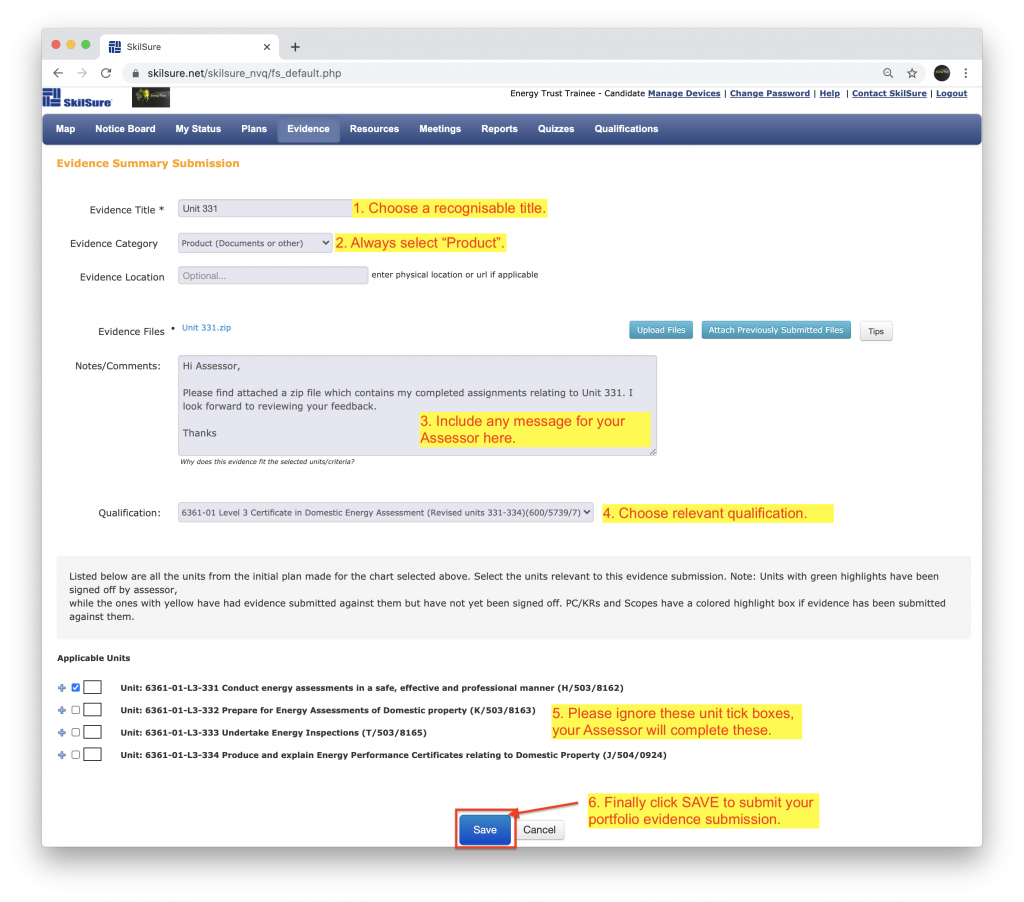The height and width of the screenshot is (902, 1024).
Task: Open the Reports menu
Action: coord(500,129)
